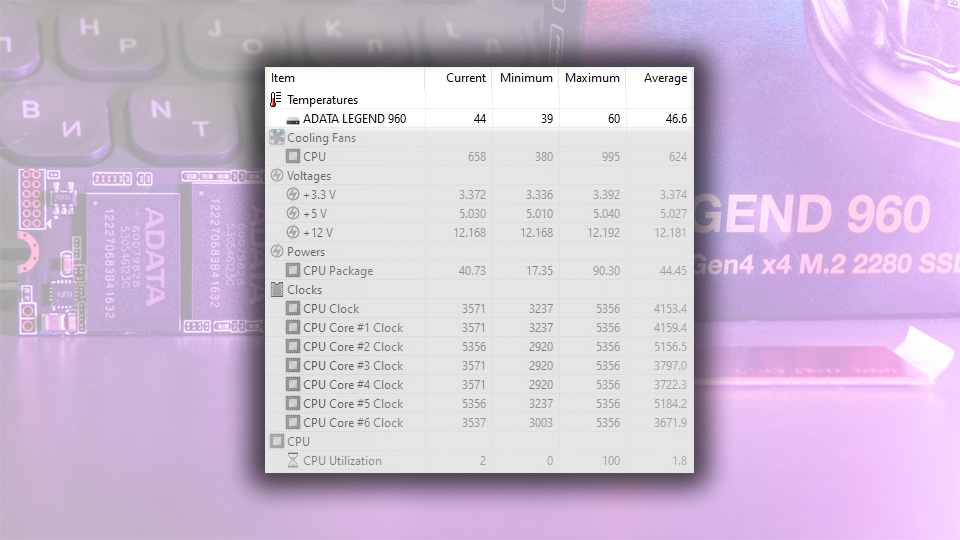Select the CPU Core #4 Clock label
This screenshot has height=540, width=960.
point(353,384)
